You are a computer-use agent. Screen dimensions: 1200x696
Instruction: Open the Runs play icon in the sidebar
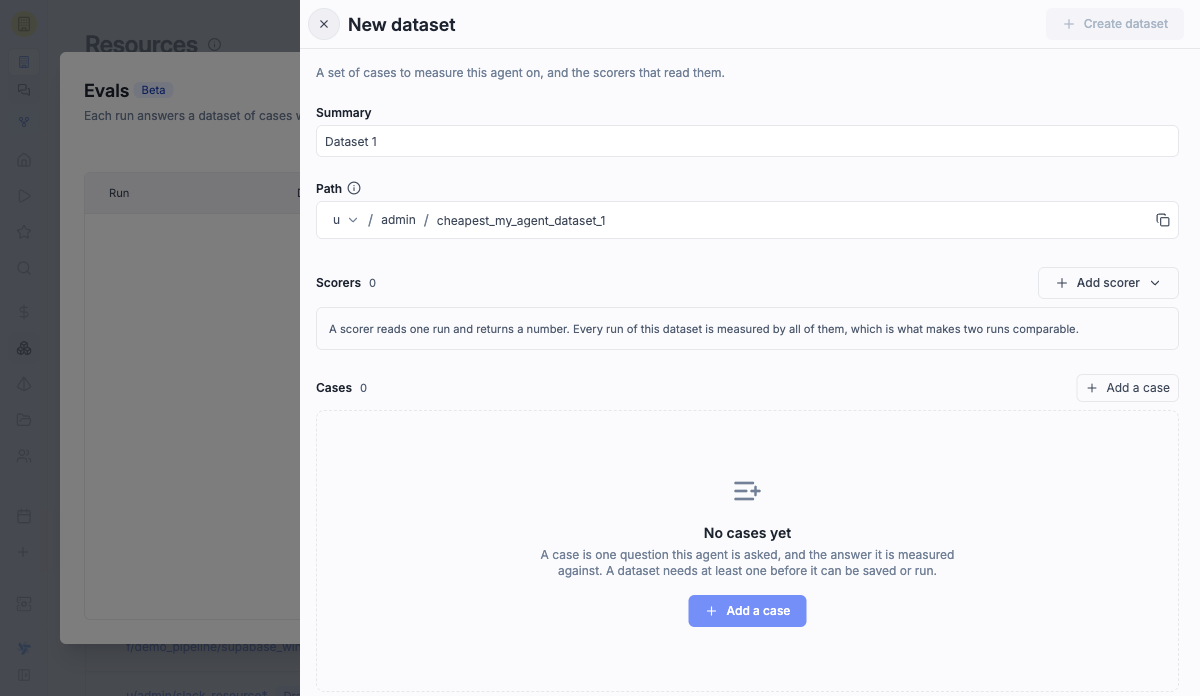tap(24, 196)
